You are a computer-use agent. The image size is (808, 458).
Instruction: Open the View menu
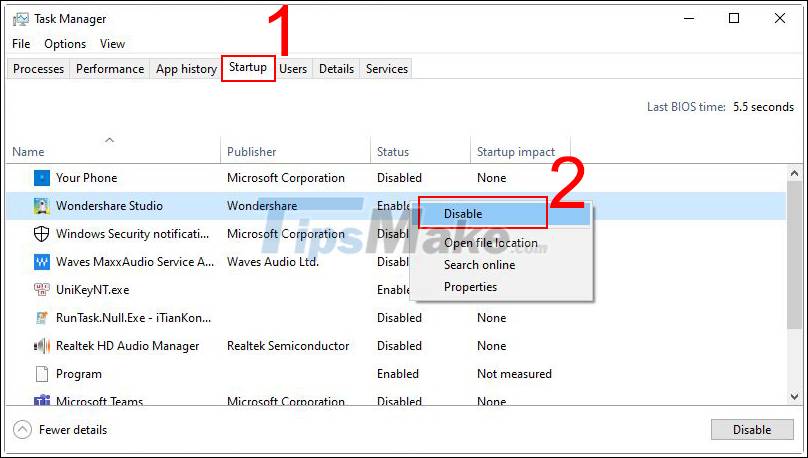pyautogui.click(x=112, y=44)
